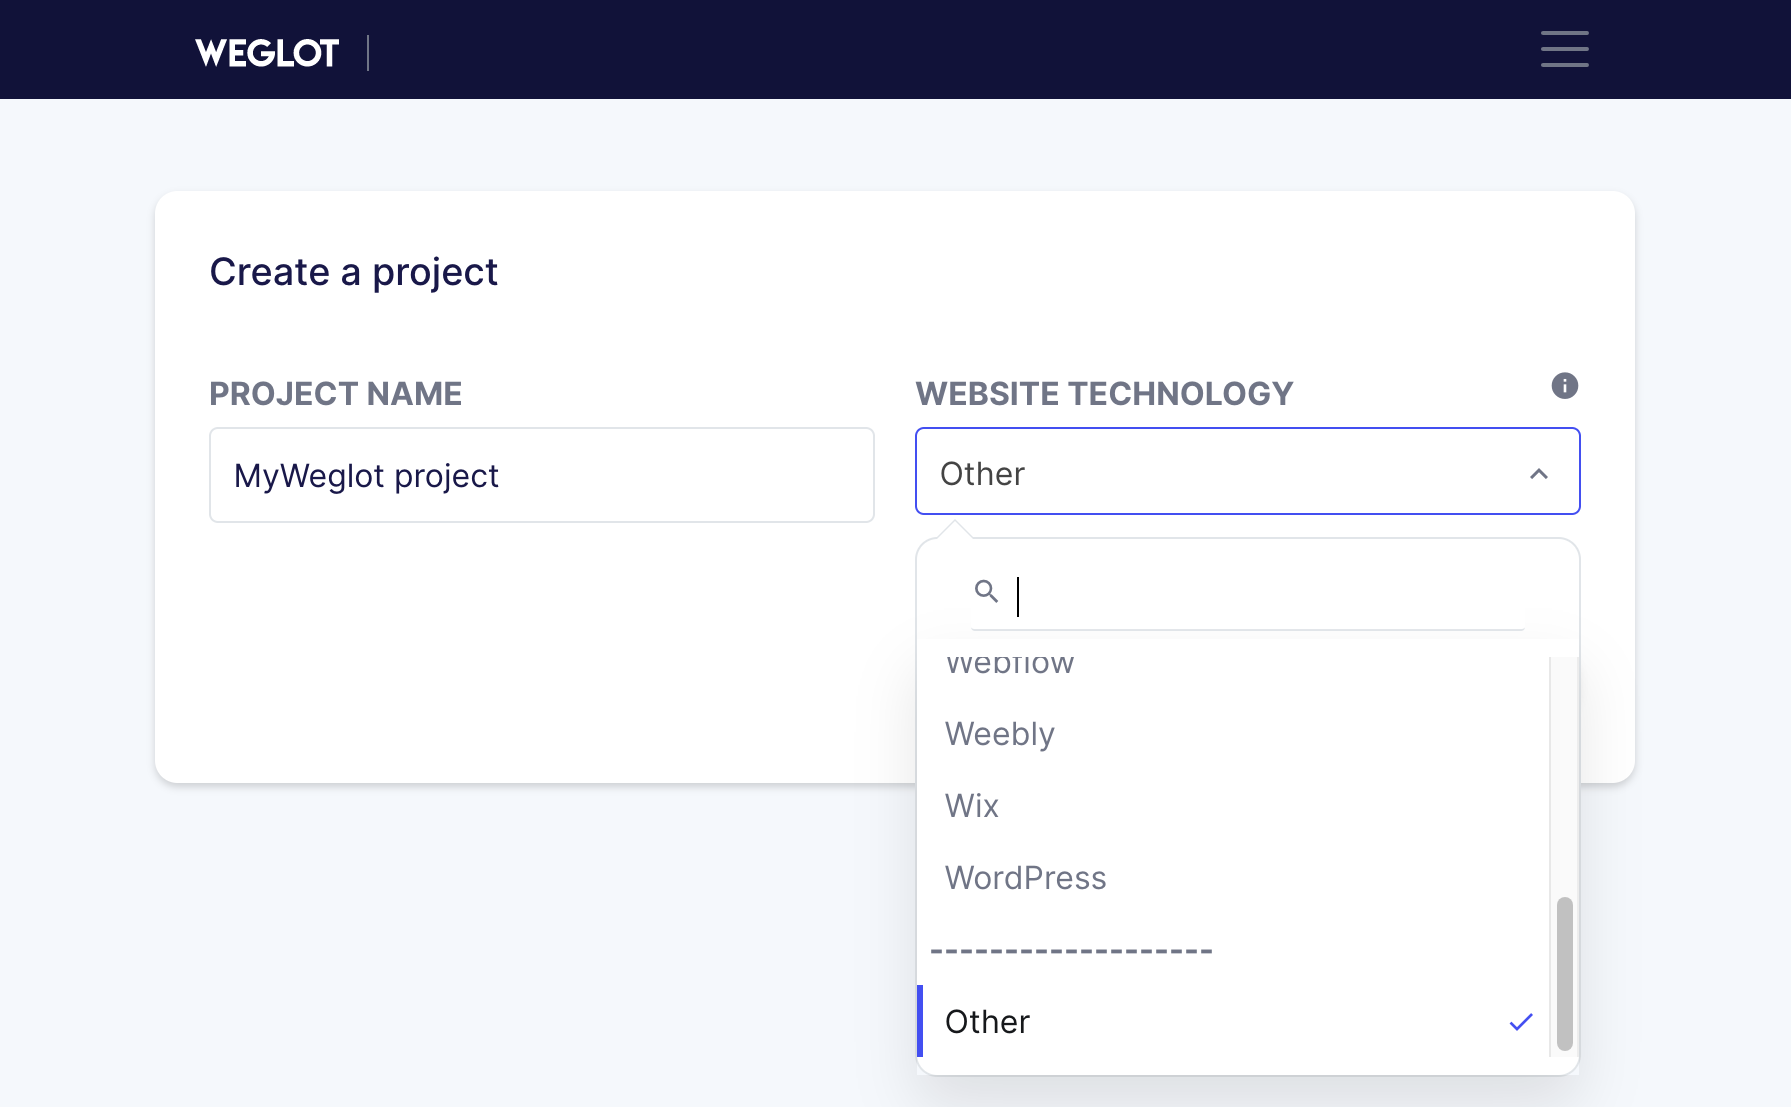
Task: Click the Website Technology select showing Other
Action: tap(1247, 472)
